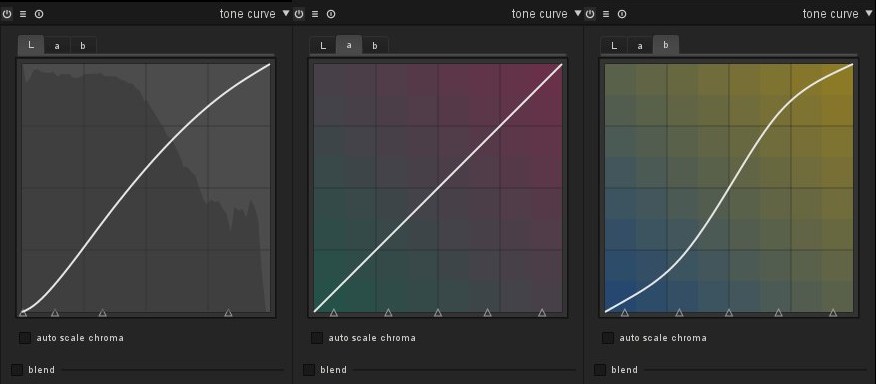The height and width of the screenshot is (384, 876).
Task: Select the first node triangle under the green-magenta graph
Action: pyautogui.click(x=334, y=313)
